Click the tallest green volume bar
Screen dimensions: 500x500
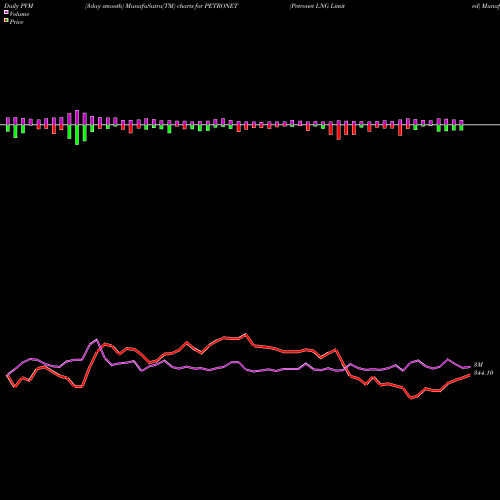click(x=77, y=135)
